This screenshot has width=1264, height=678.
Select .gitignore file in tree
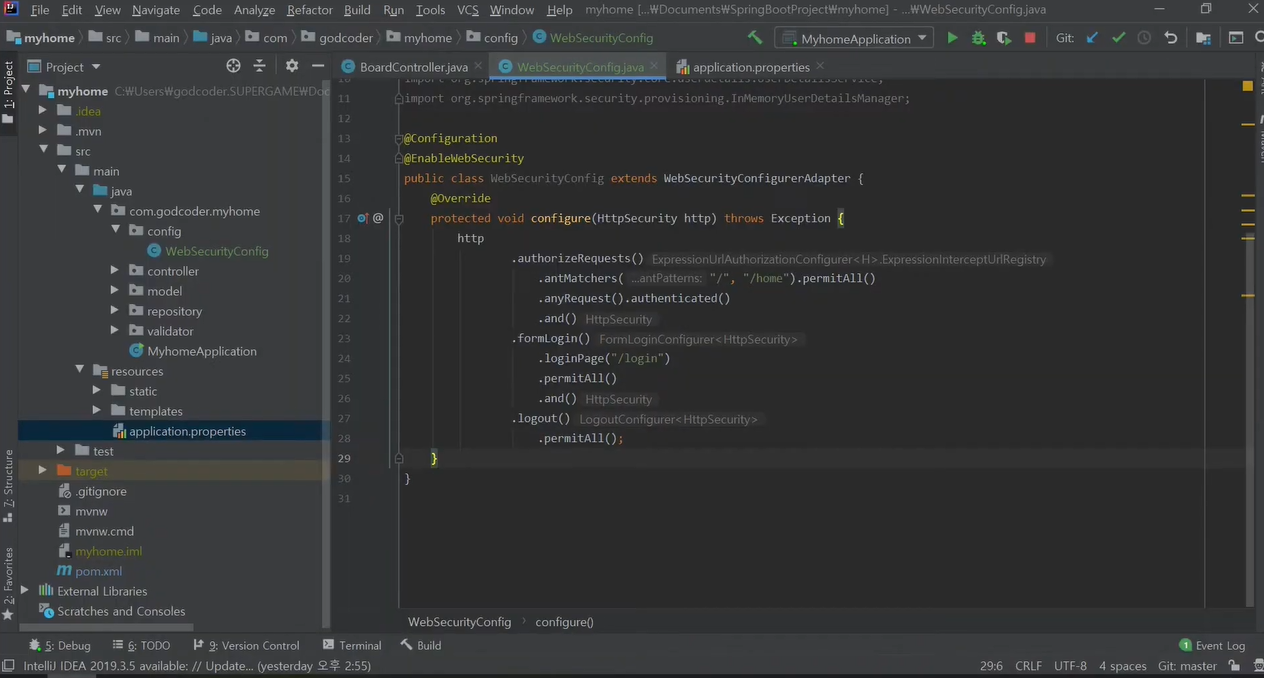point(100,491)
